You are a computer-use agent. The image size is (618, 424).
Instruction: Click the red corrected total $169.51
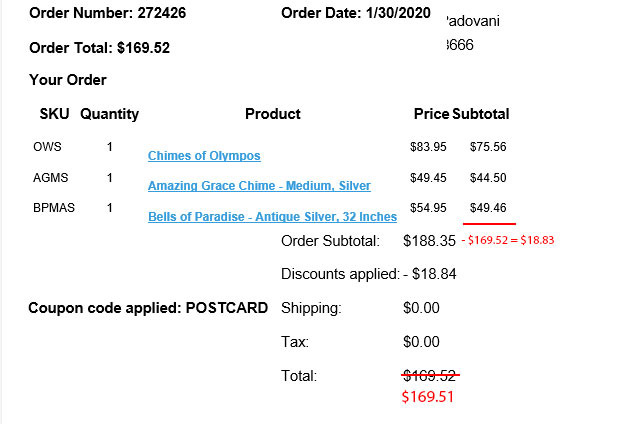(427, 397)
